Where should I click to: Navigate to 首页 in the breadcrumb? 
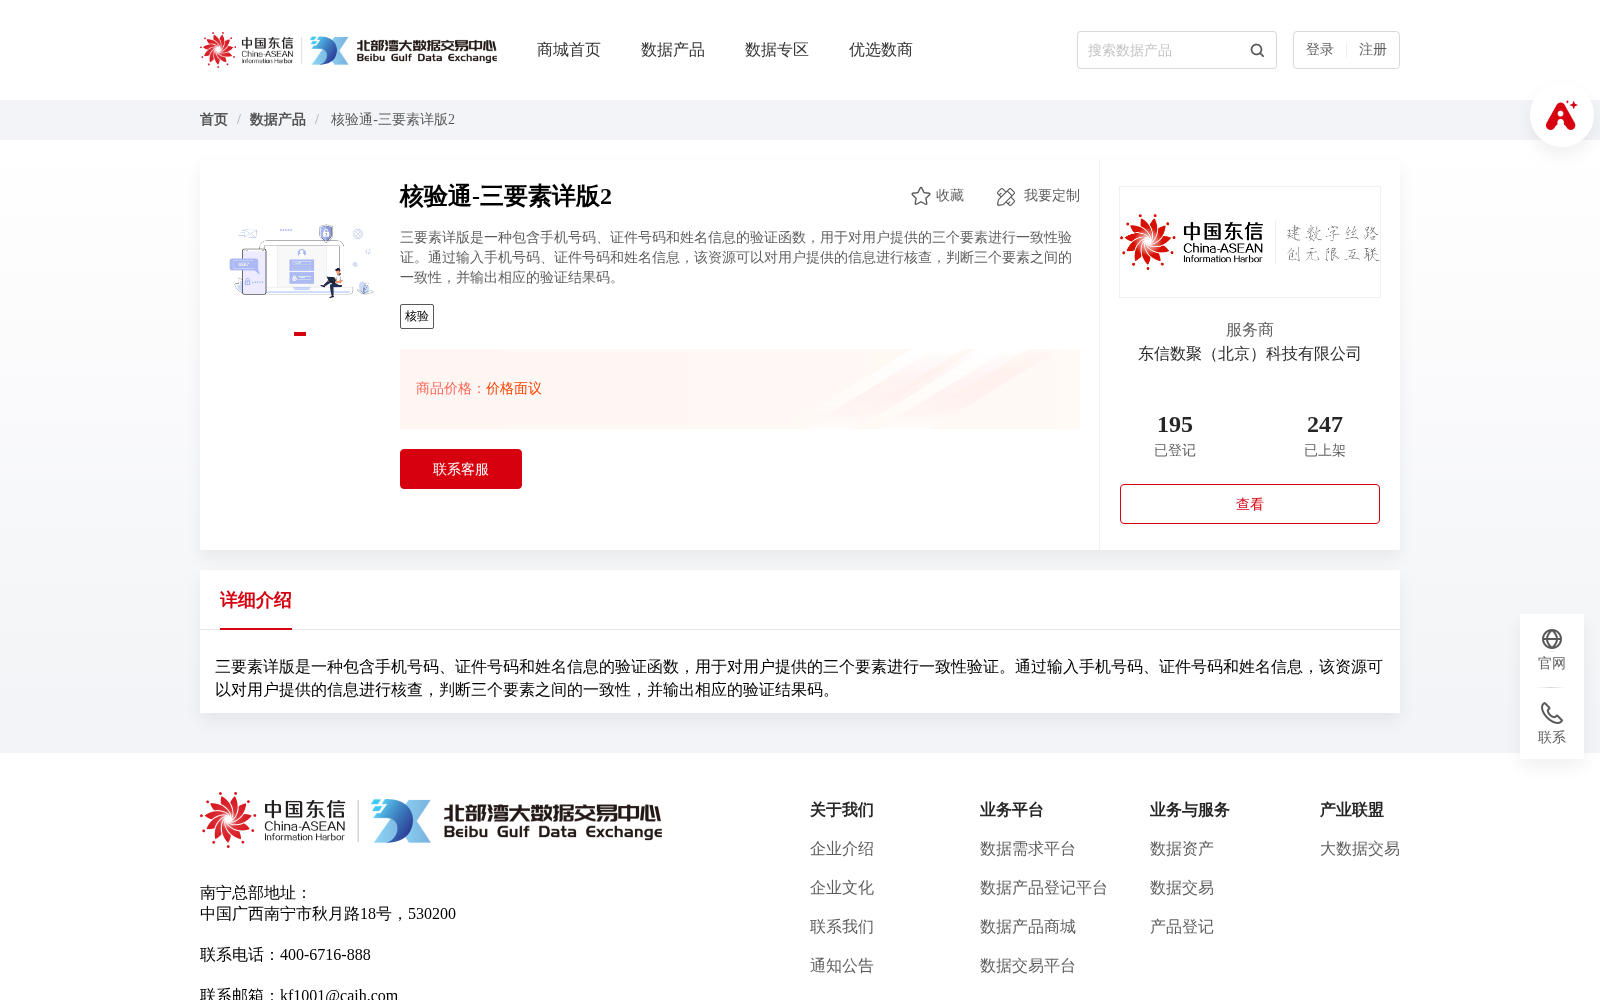coord(214,120)
